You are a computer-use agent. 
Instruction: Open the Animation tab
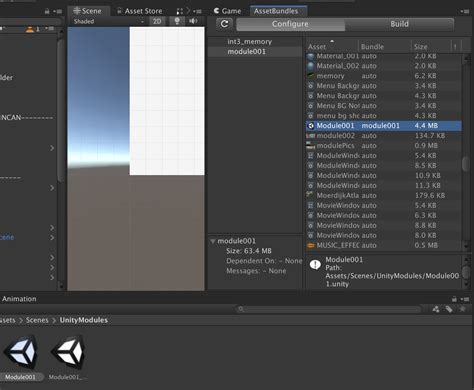tap(19, 299)
